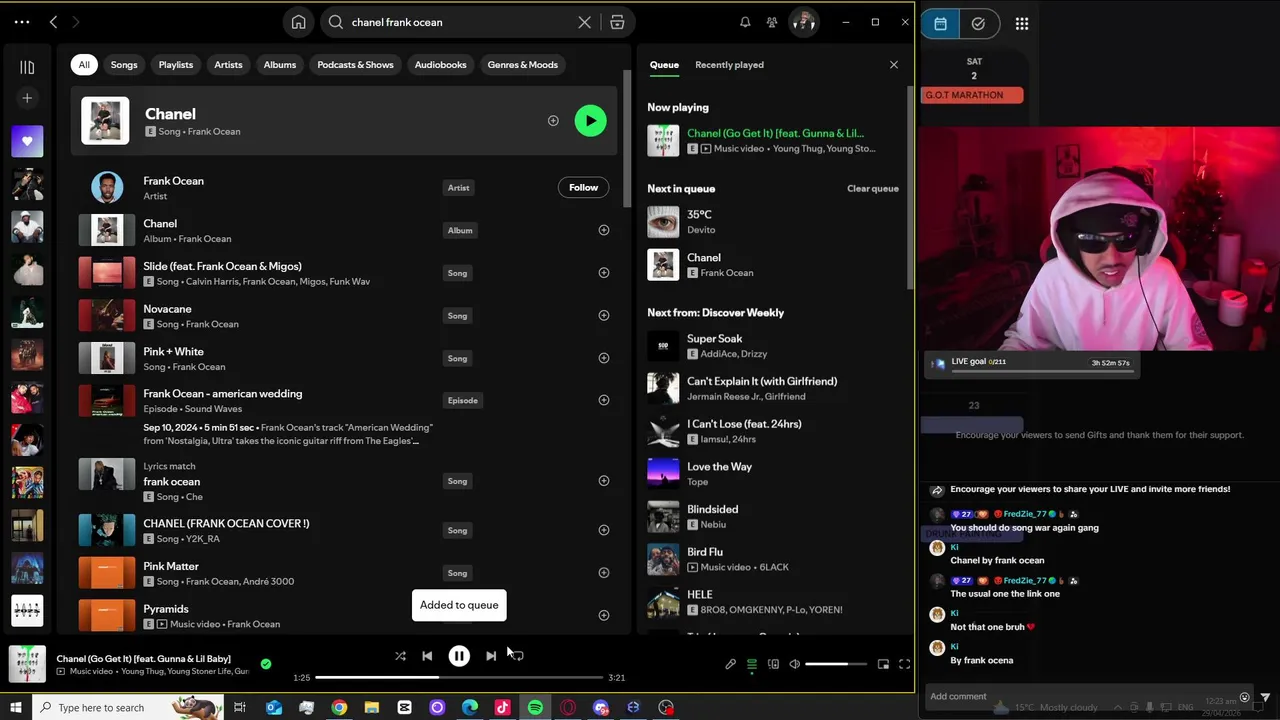The width and height of the screenshot is (1280, 720).
Task: Open Spotify notifications bell
Action: point(745,22)
